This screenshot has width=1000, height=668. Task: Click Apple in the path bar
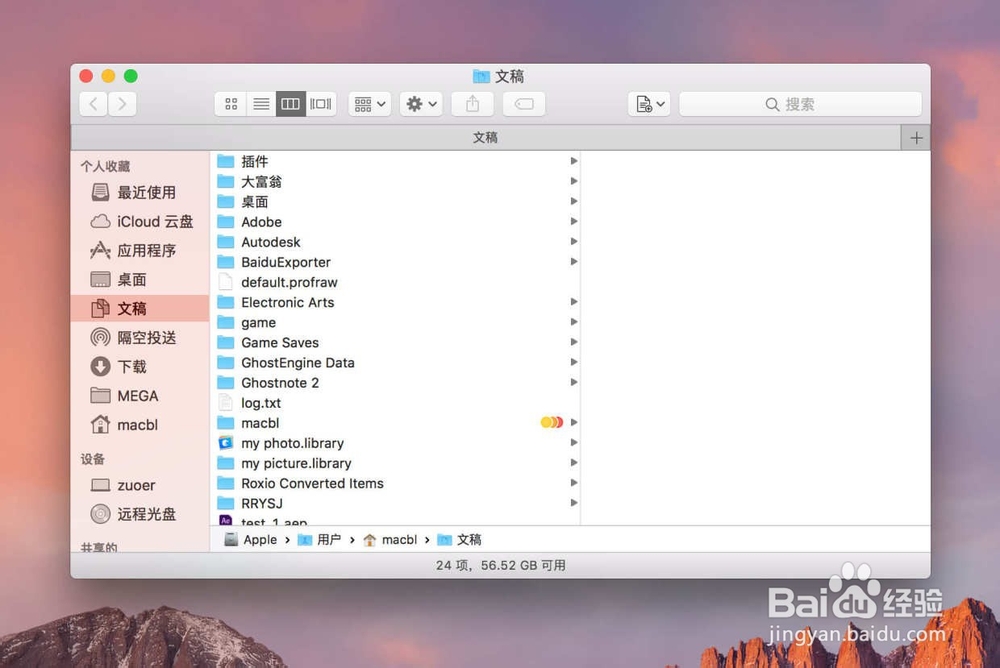click(x=251, y=540)
